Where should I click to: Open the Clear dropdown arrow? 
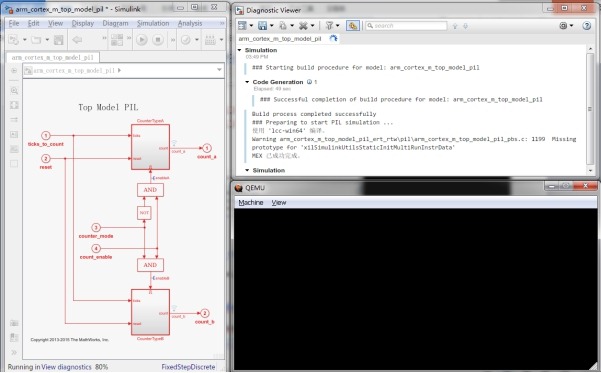coord(312,26)
